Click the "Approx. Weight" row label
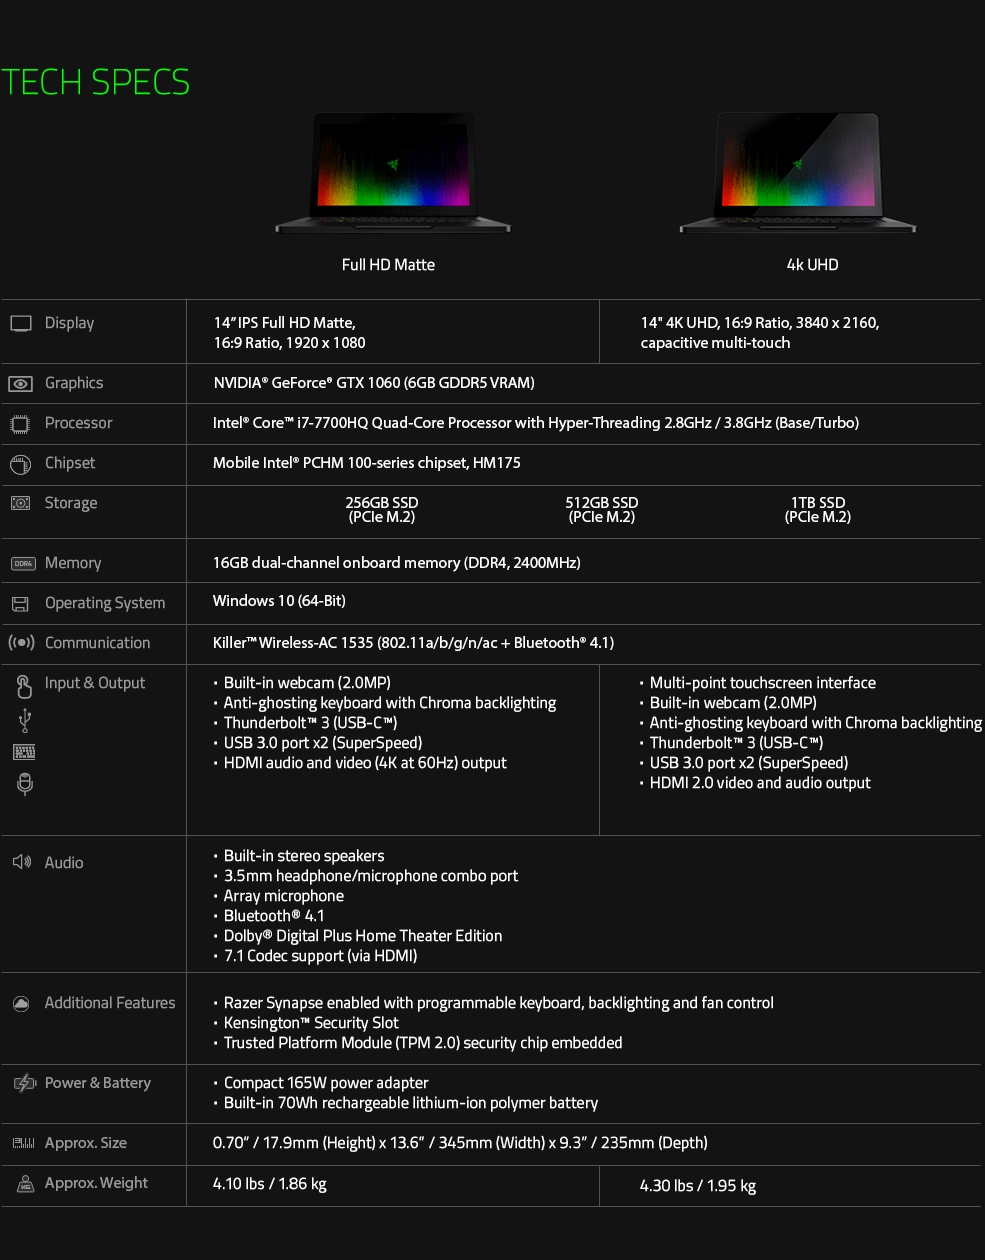 tap(96, 1183)
